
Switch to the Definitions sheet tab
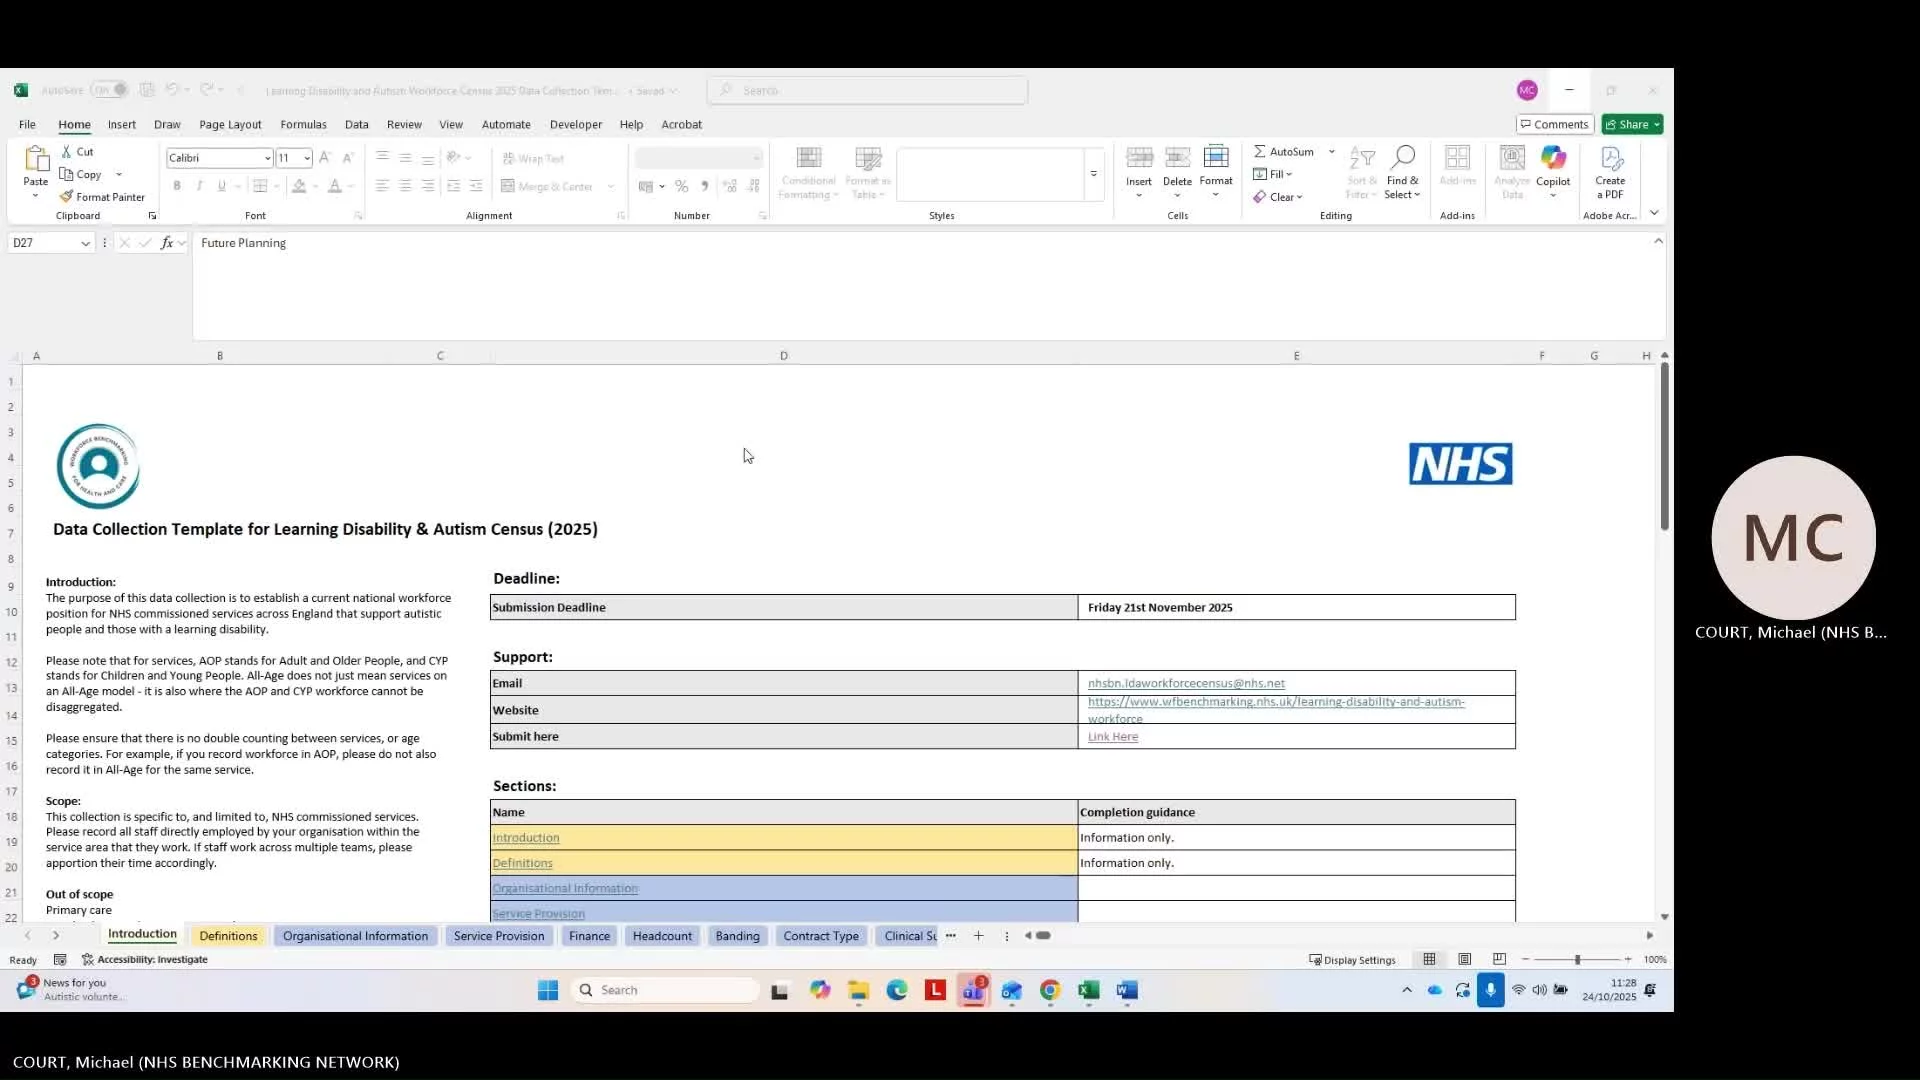(228, 936)
